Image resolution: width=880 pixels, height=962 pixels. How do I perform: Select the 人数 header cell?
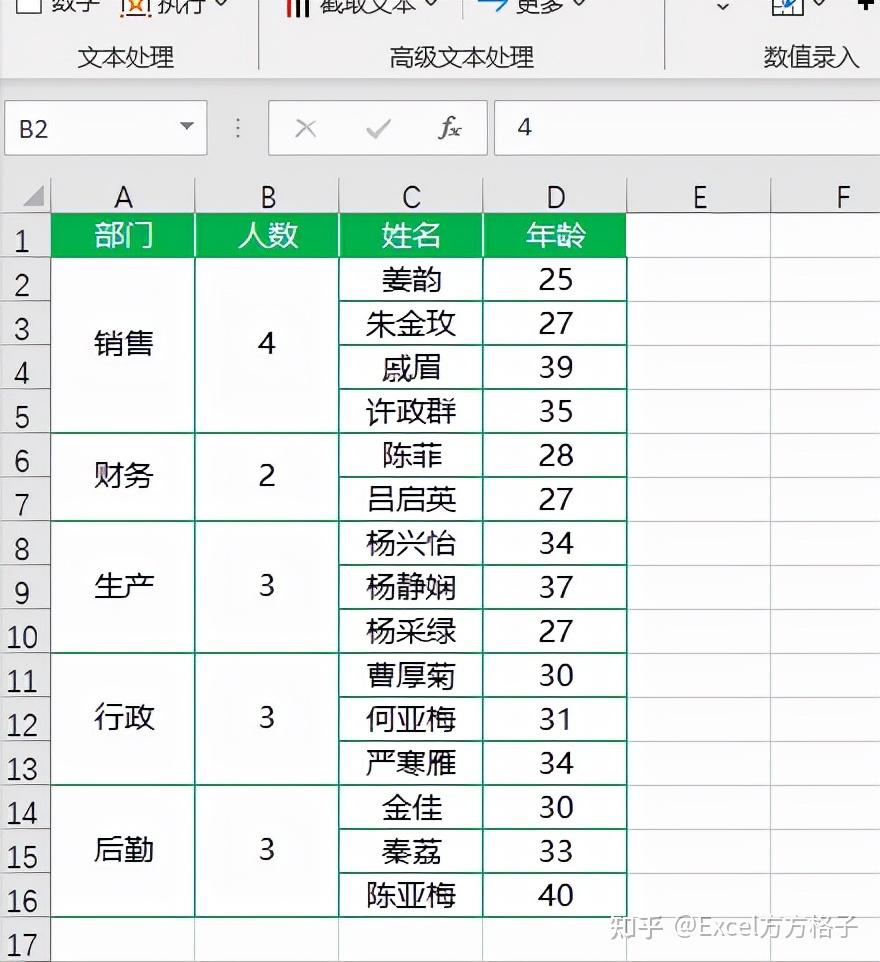point(267,236)
